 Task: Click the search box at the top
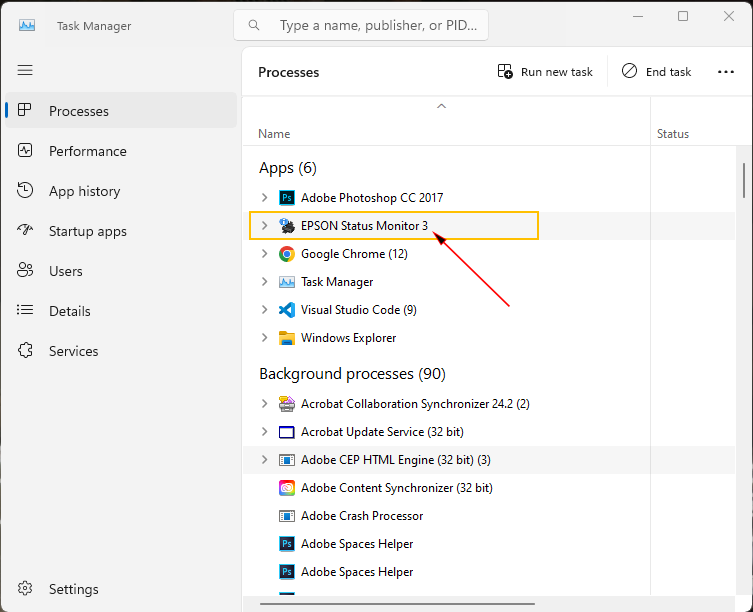tap(375, 25)
